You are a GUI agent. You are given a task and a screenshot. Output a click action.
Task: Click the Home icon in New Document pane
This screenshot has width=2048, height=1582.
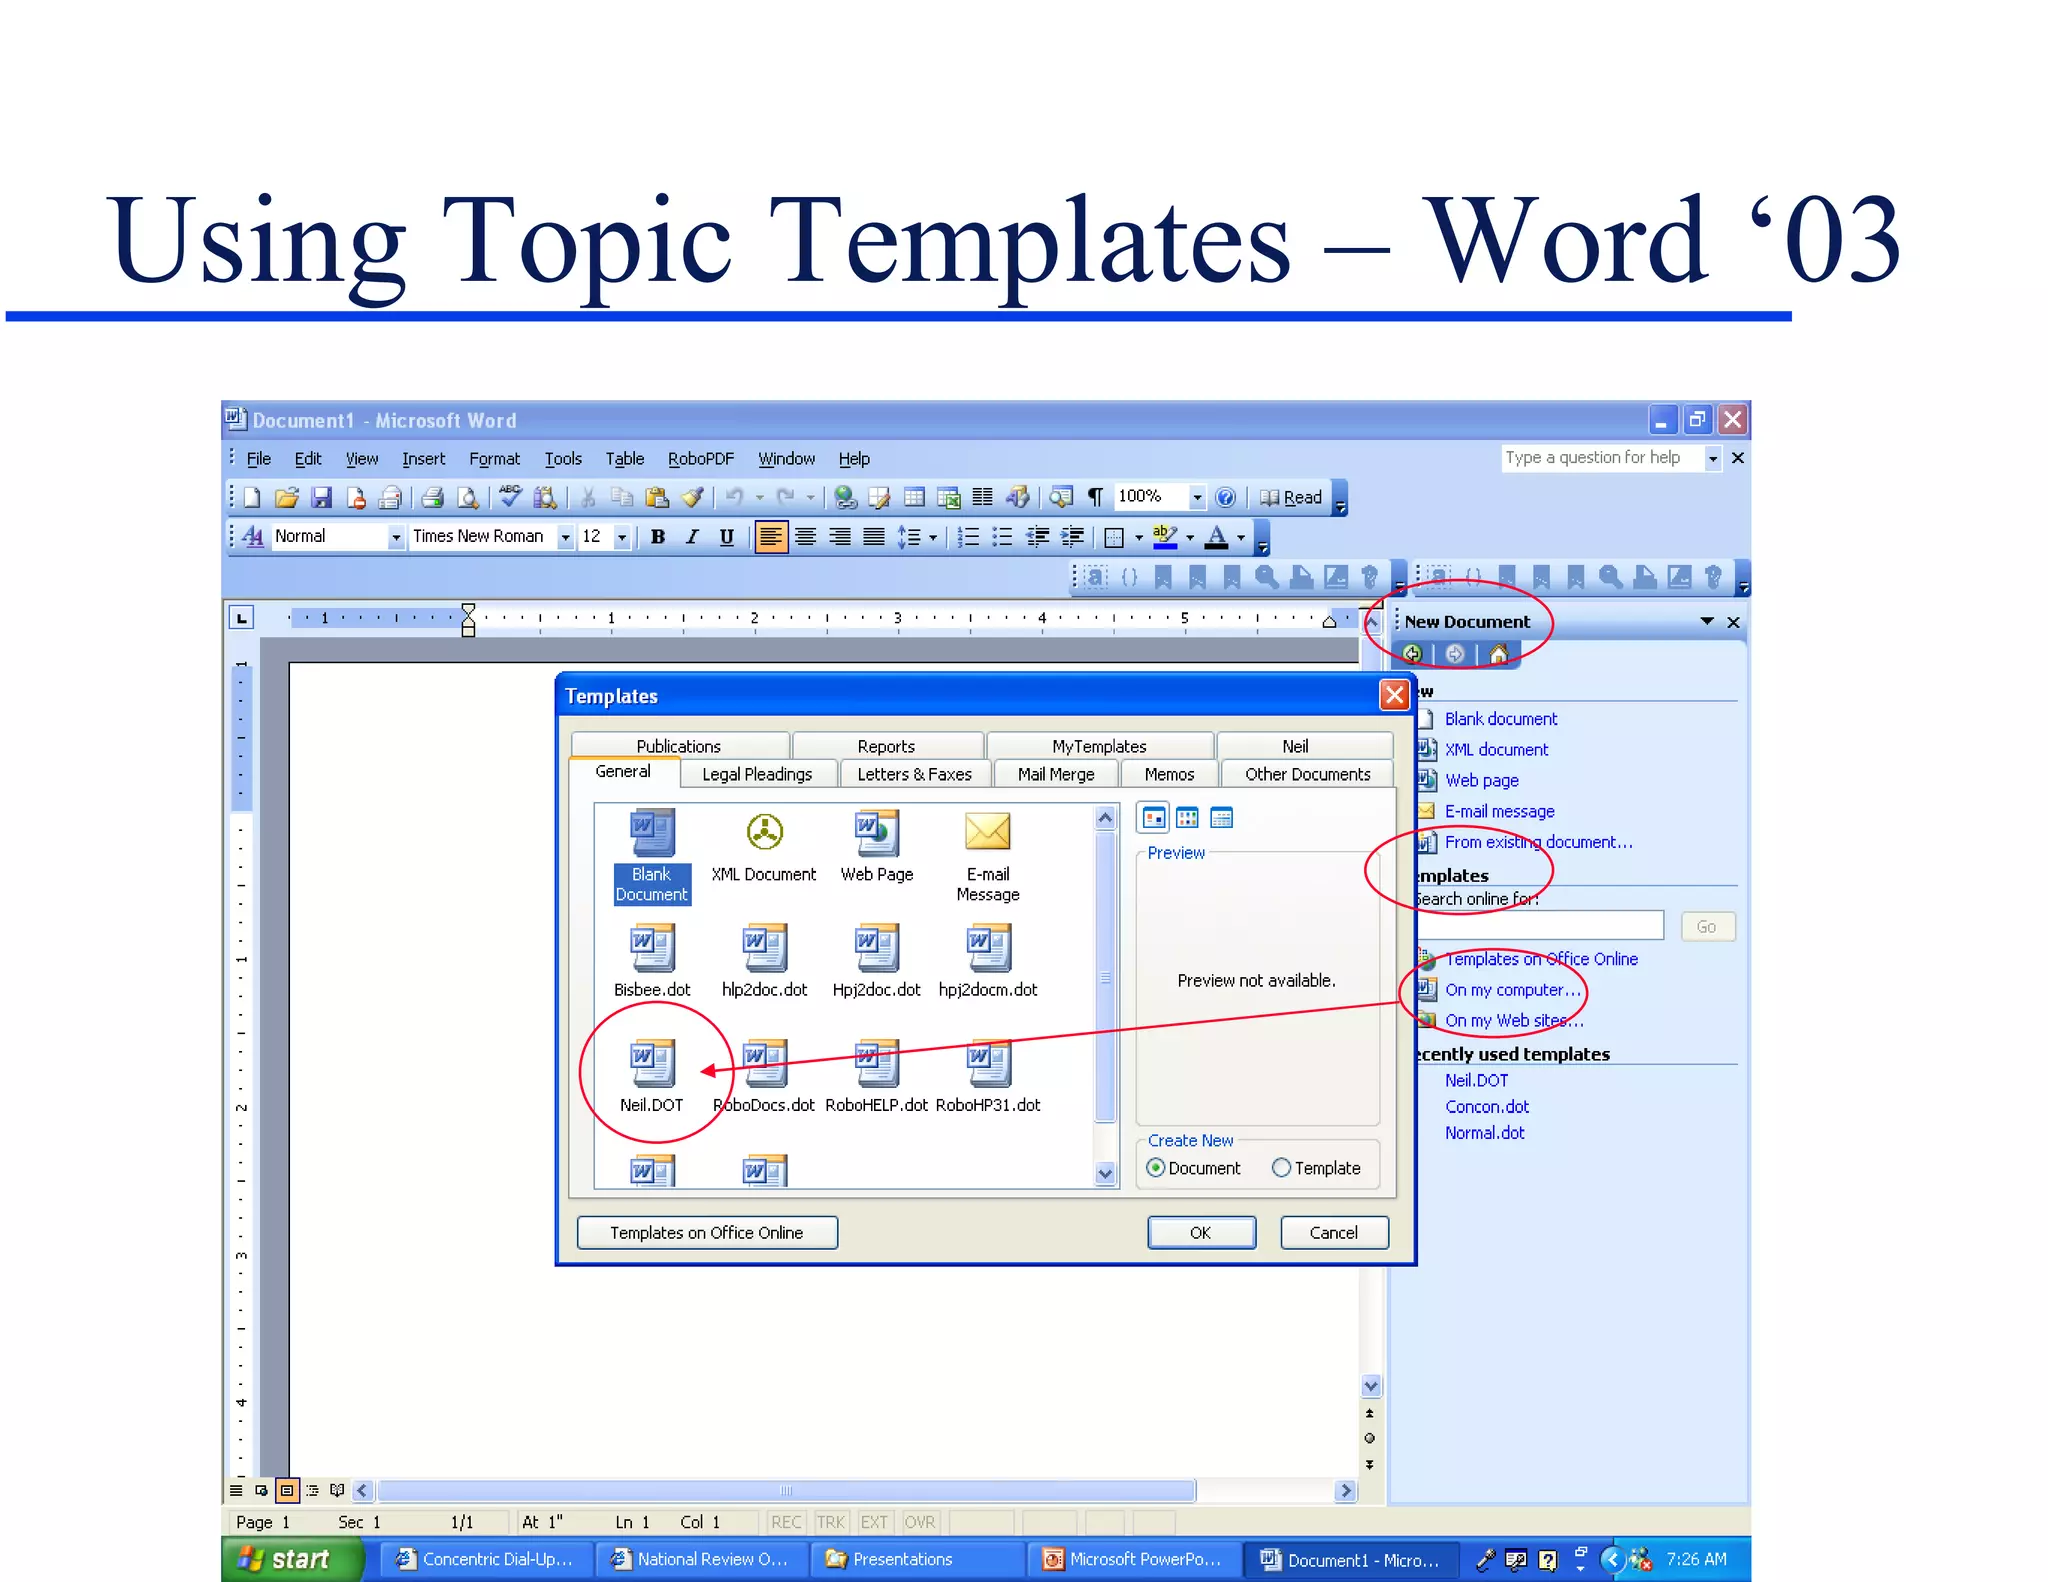1498,654
